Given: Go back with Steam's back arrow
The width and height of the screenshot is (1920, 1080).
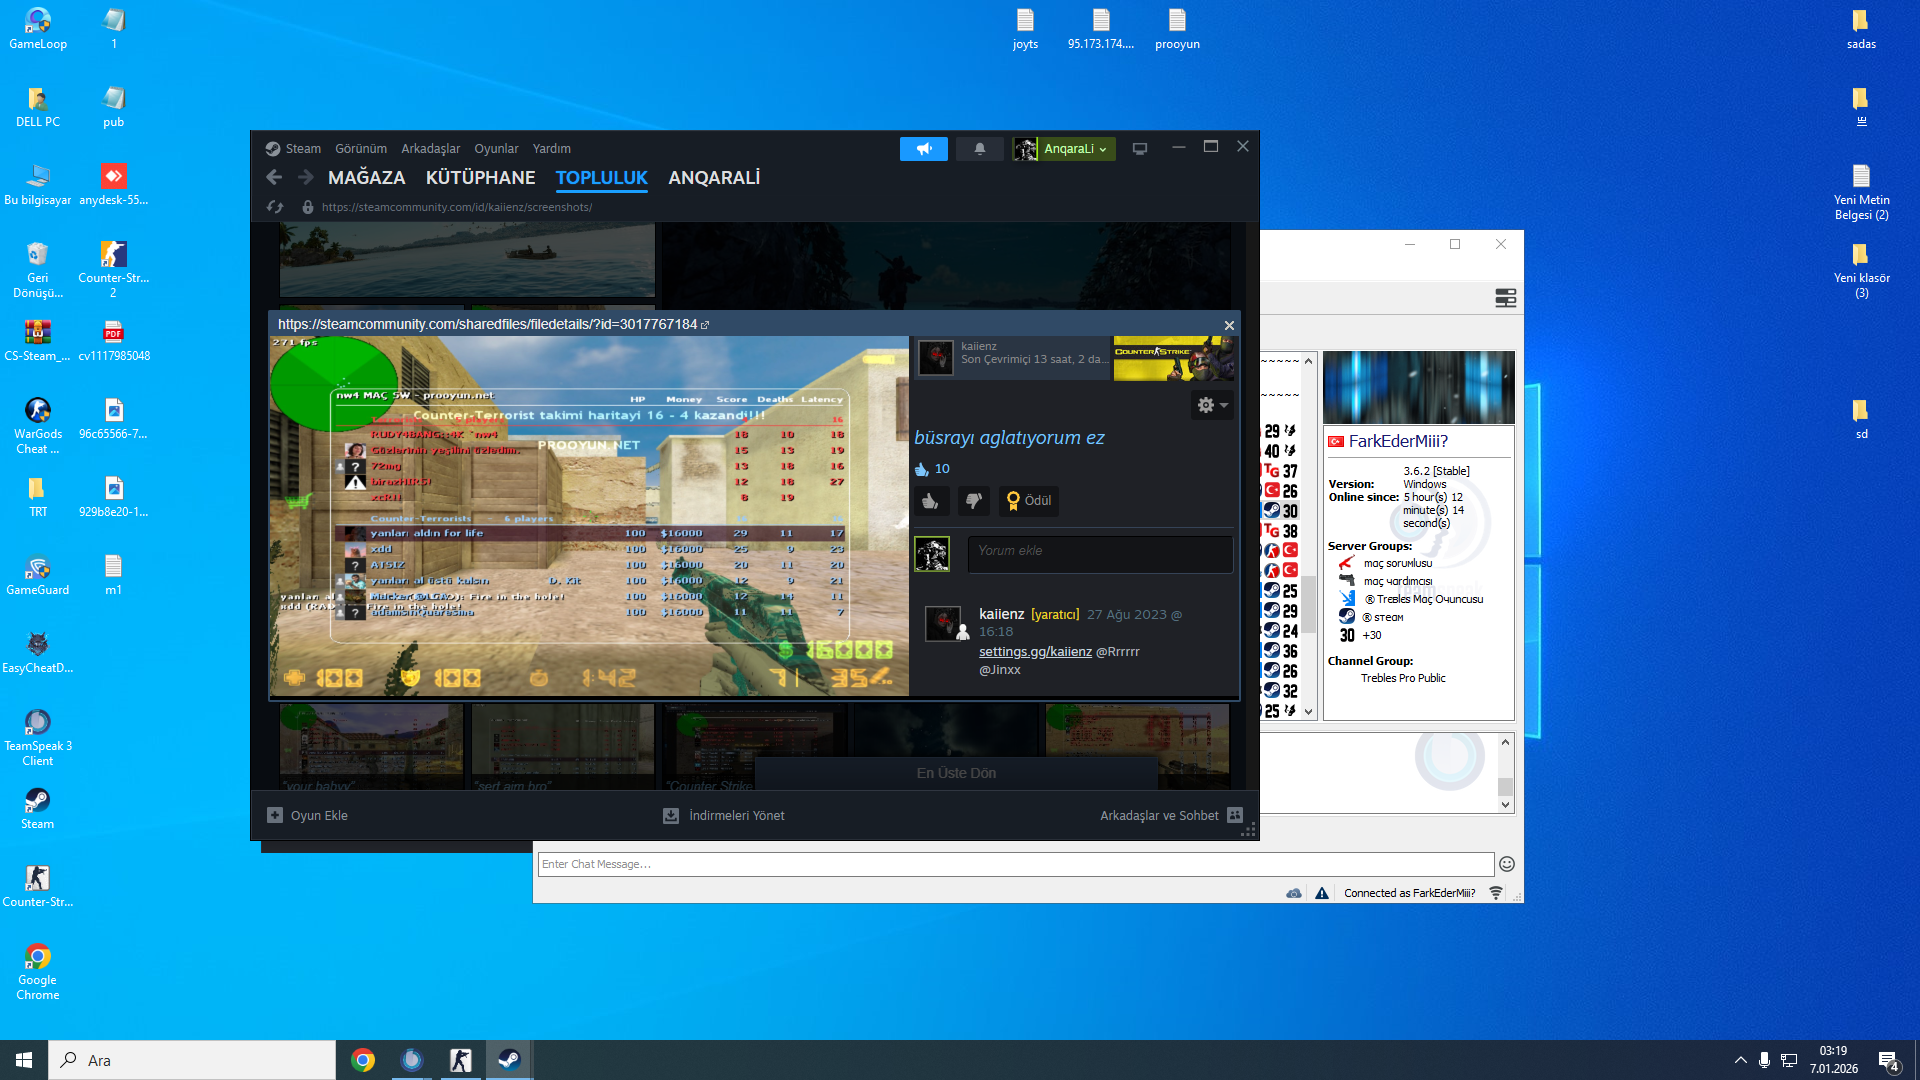Looking at the screenshot, I should [274, 177].
